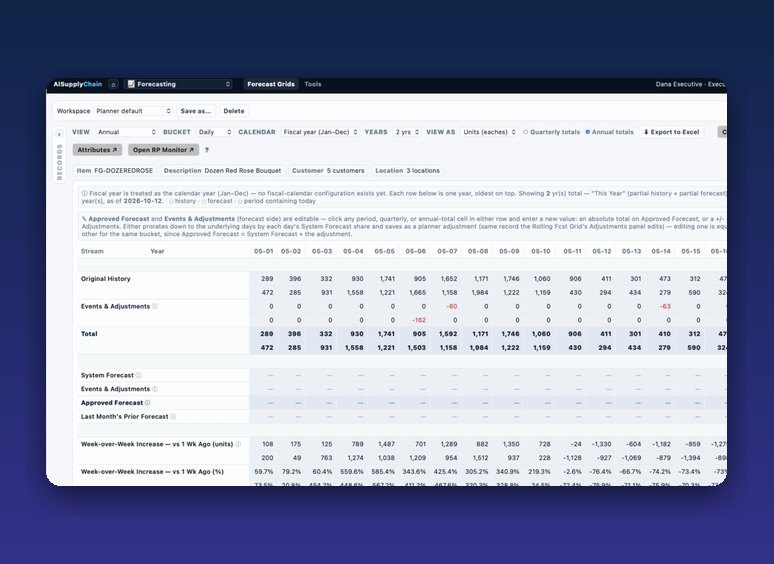Click the Forecasting chart icon
This screenshot has width=774, height=564.
tap(131, 84)
